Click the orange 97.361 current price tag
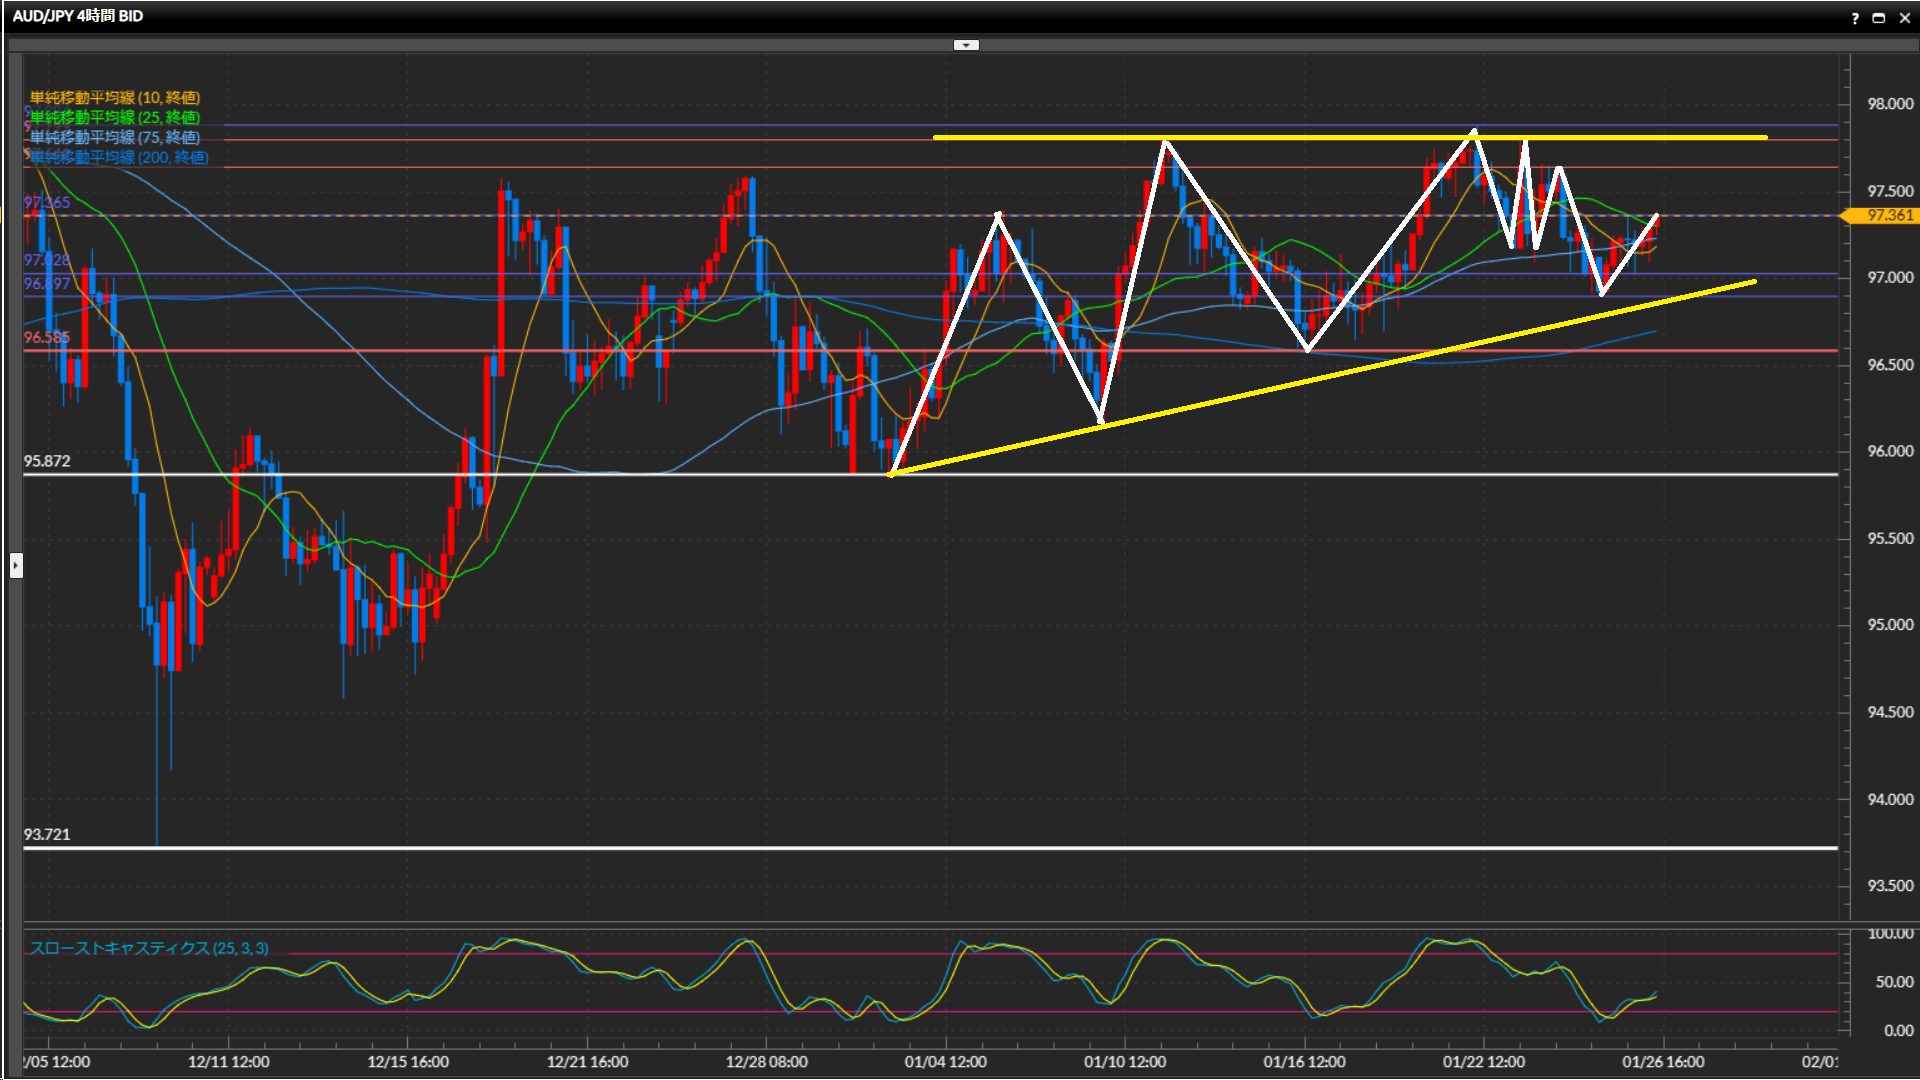 [1887, 215]
